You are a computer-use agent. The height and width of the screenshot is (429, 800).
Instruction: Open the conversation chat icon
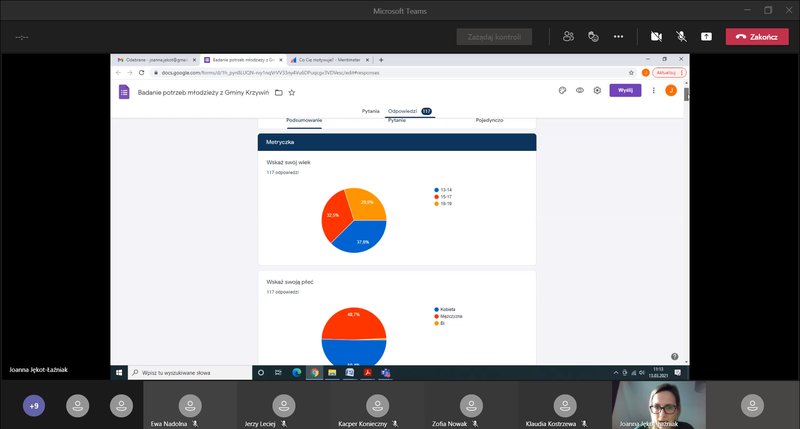pyautogui.click(x=593, y=36)
